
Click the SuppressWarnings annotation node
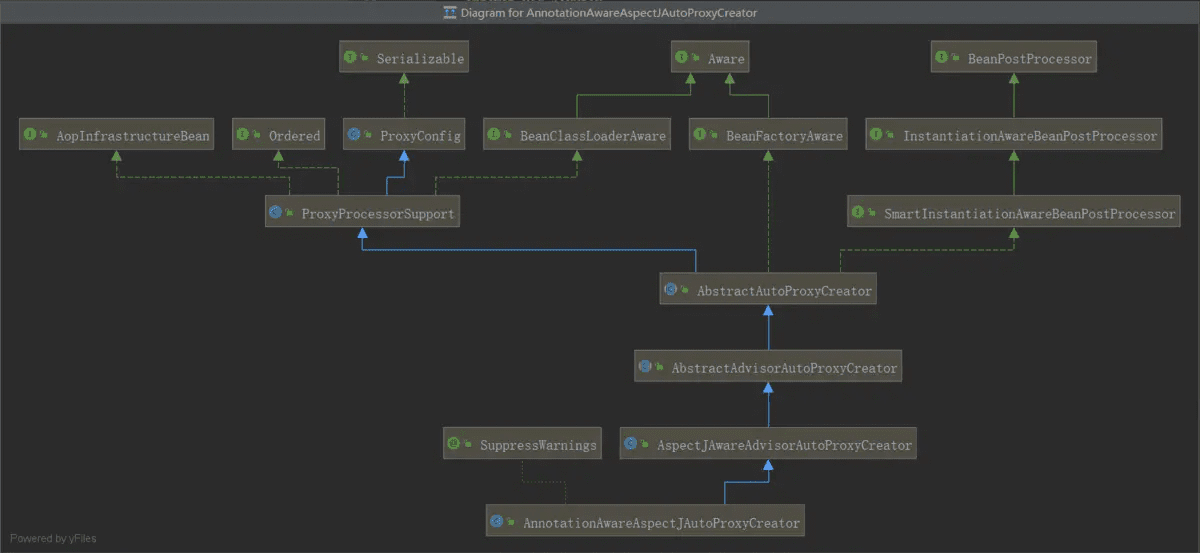(523, 444)
